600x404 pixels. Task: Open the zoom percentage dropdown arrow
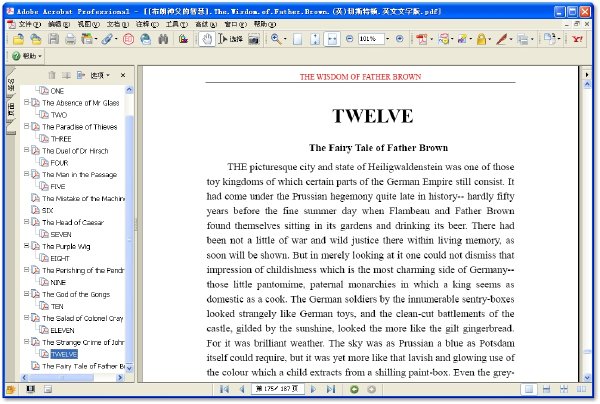(388, 39)
